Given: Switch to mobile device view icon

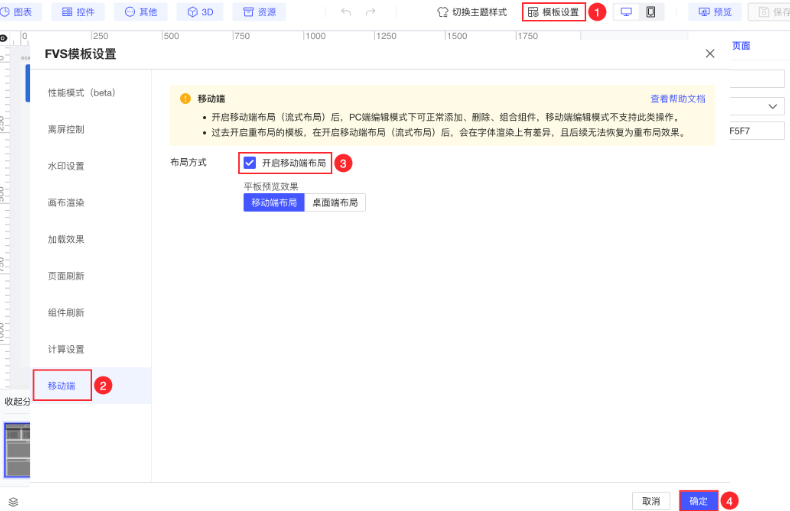Looking at the screenshot, I should (651, 12).
